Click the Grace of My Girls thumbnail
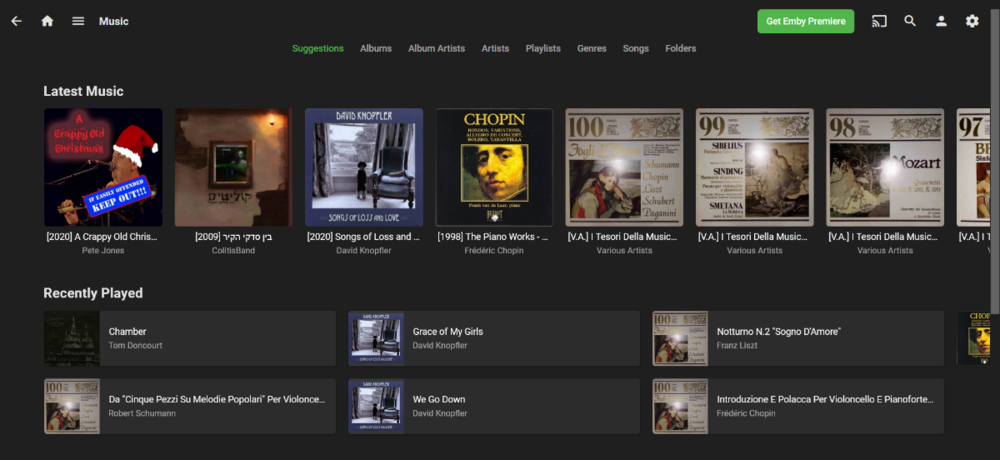 click(x=376, y=338)
